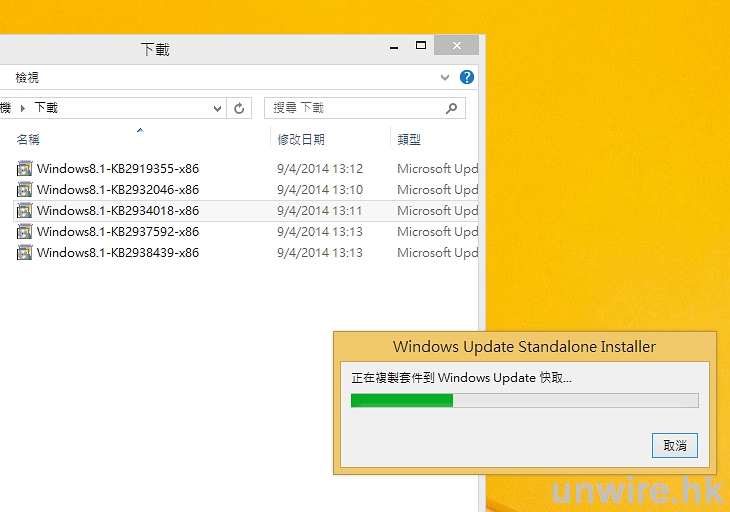Expand the ribbon with the chevron arrow

pyautogui.click(x=445, y=77)
